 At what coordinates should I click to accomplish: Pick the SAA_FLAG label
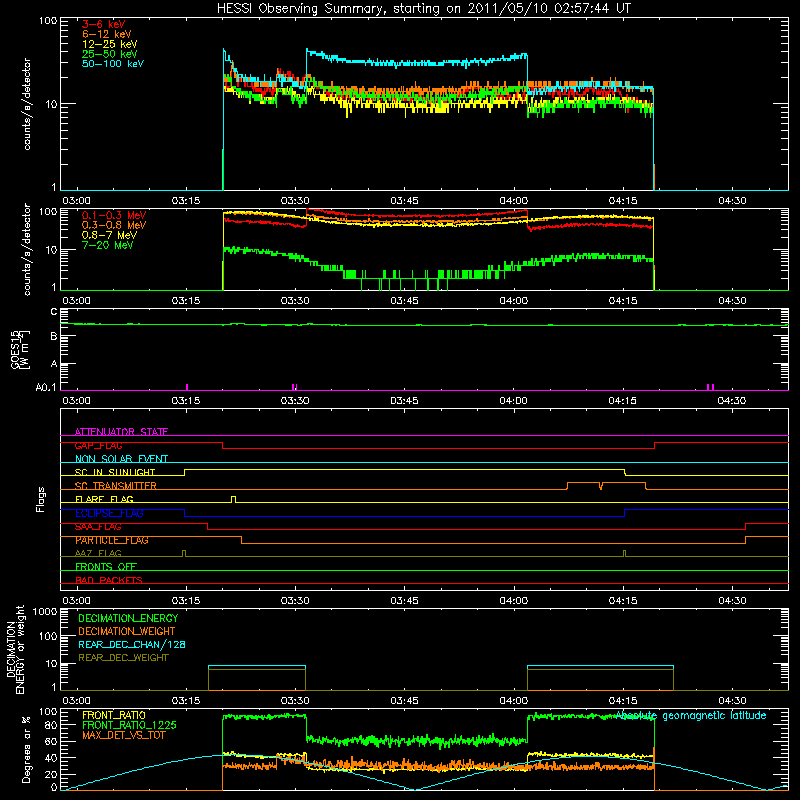98,527
